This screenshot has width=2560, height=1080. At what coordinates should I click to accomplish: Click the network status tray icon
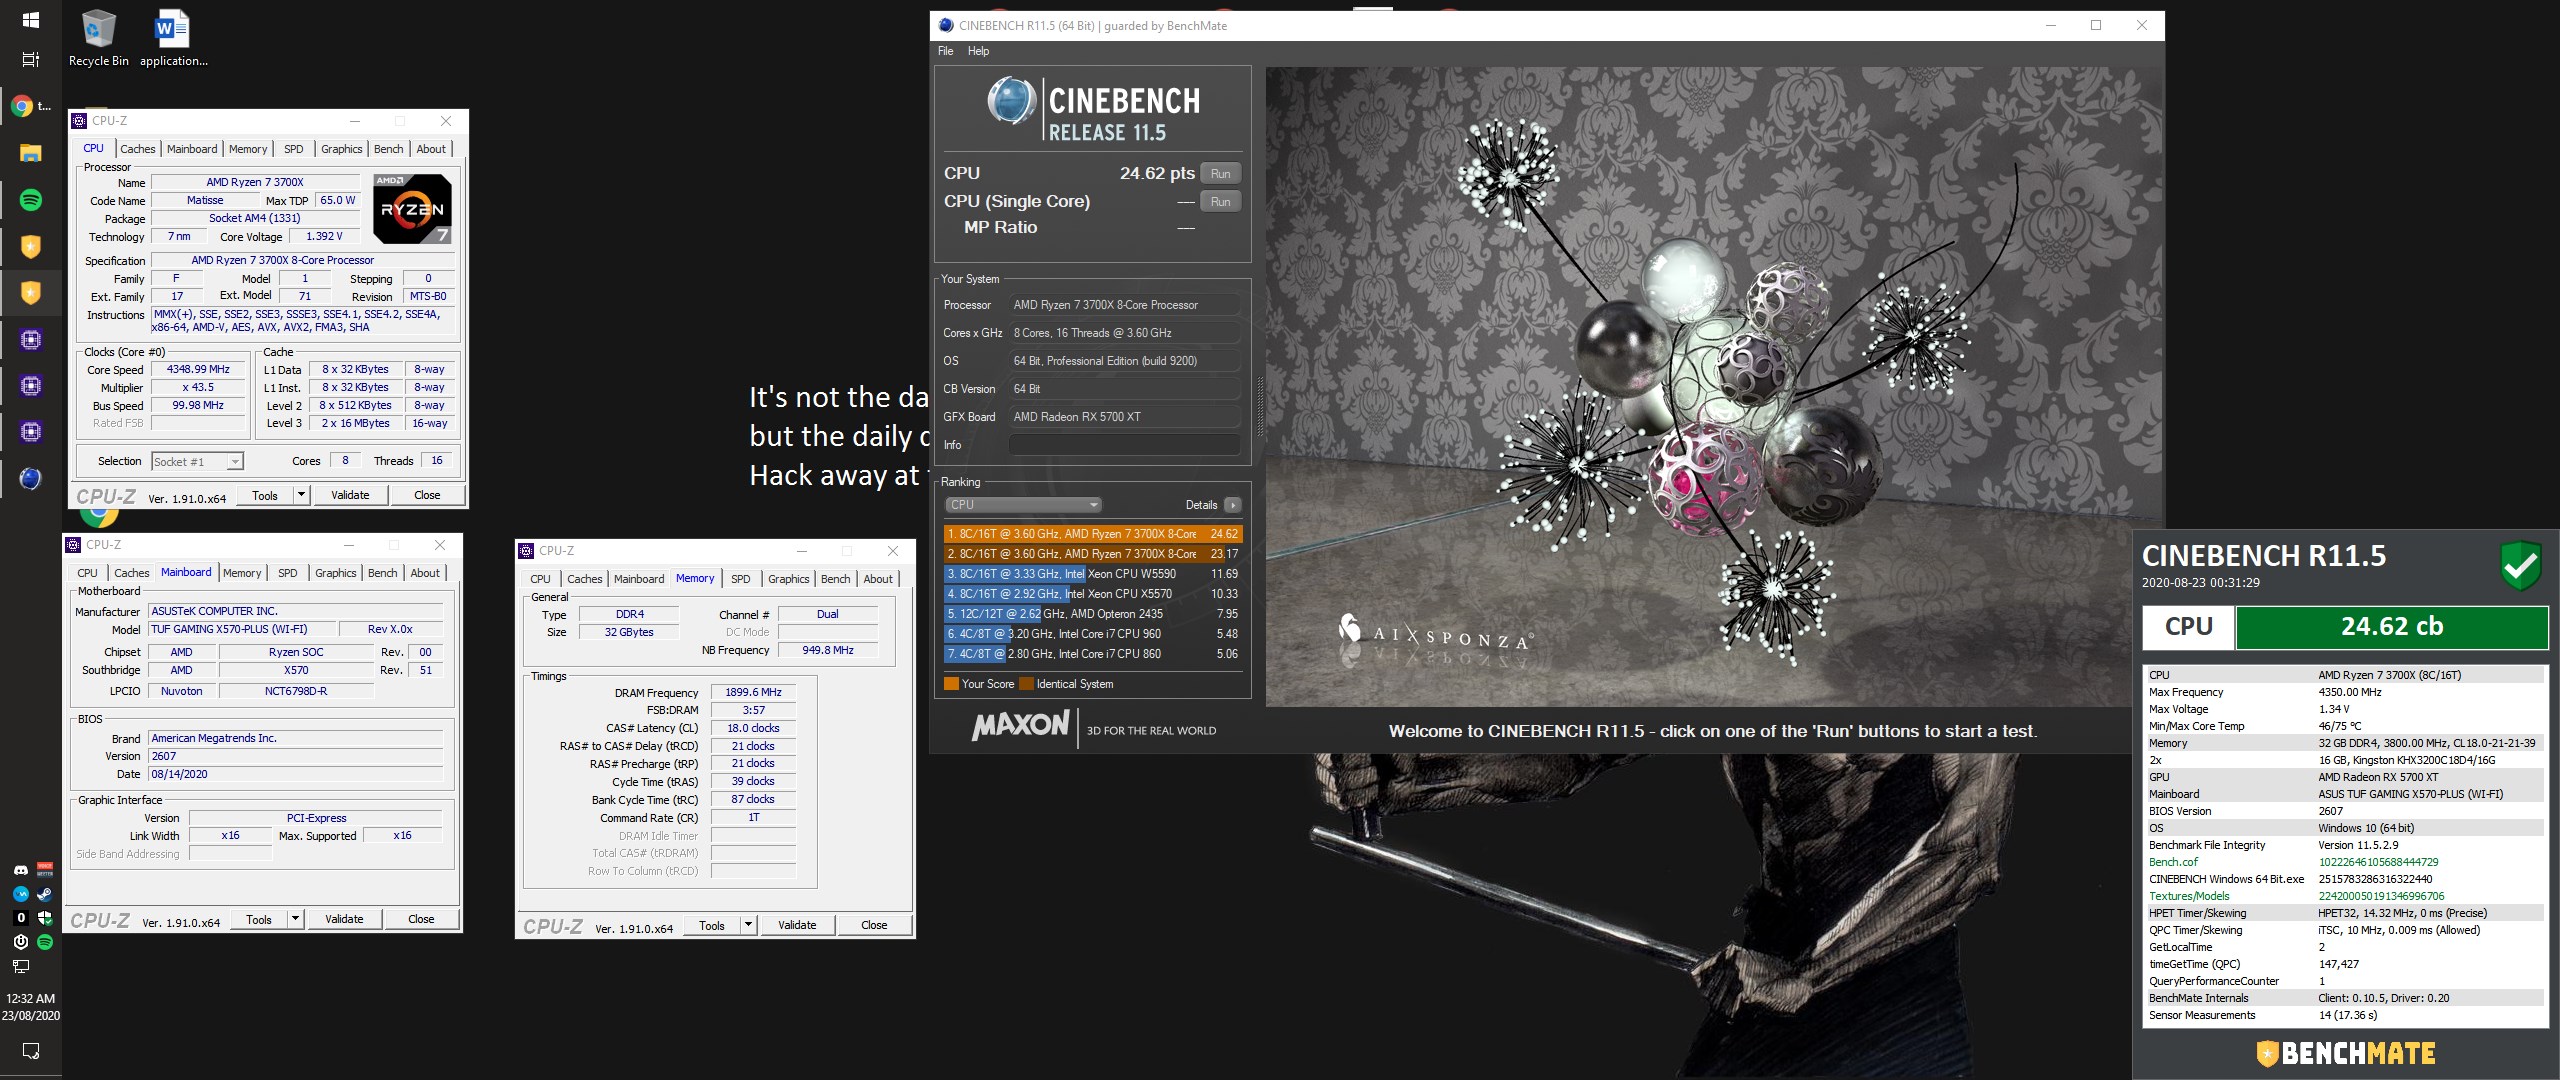(20, 966)
